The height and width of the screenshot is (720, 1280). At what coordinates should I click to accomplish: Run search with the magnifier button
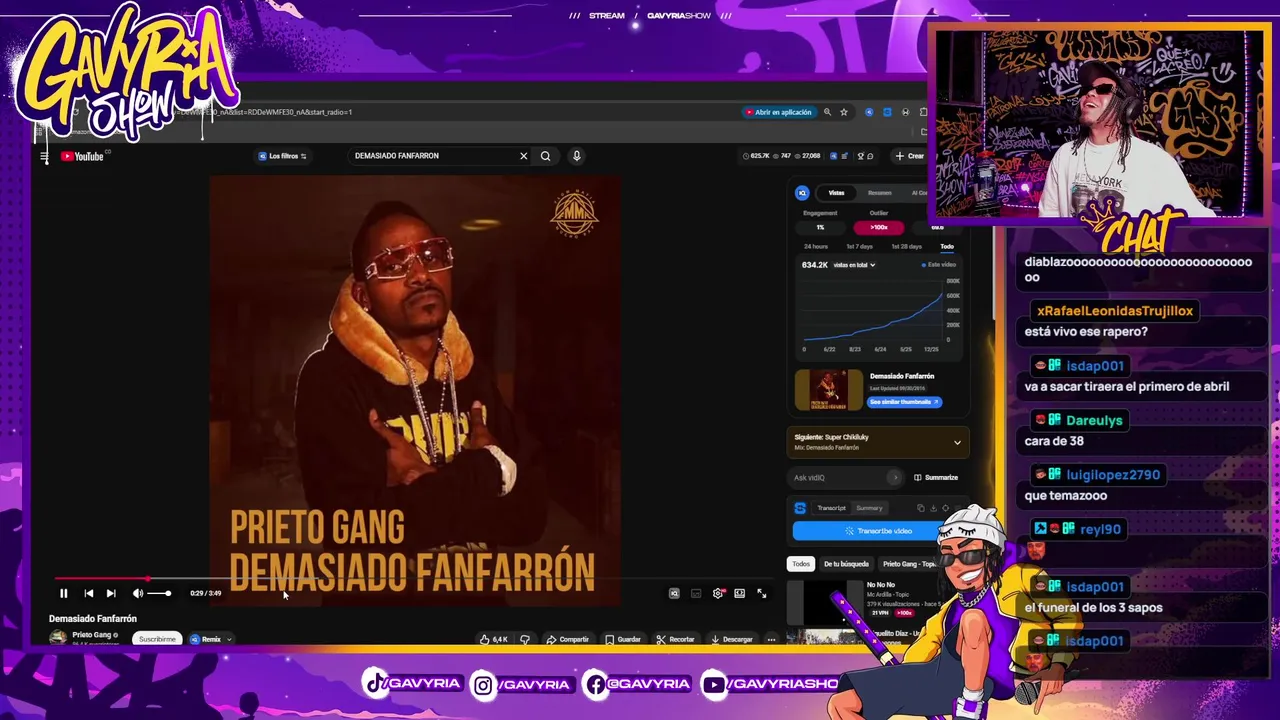pyautogui.click(x=545, y=156)
